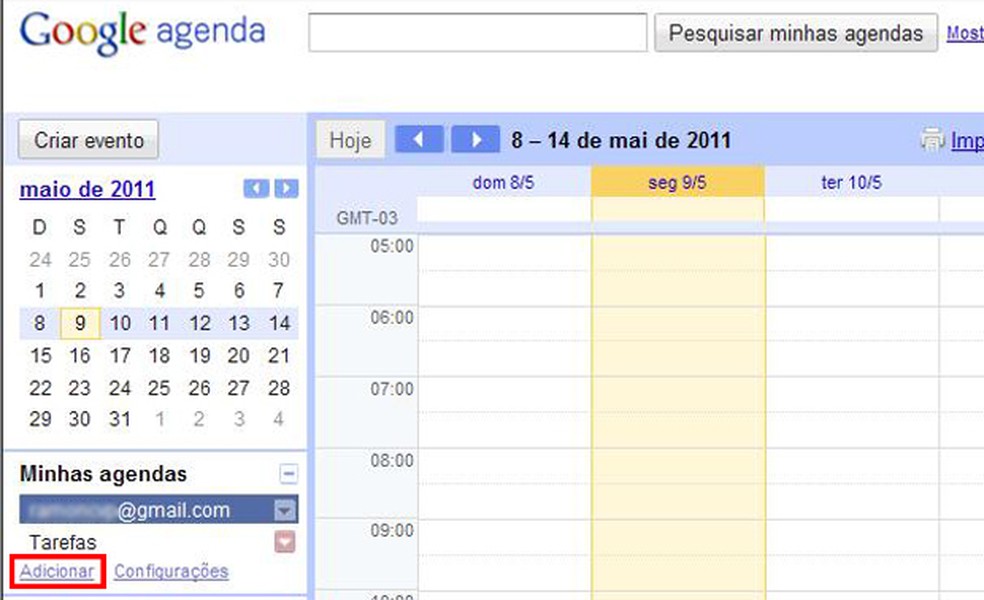Click the calendar search input field
Viewport: 984px width, 600px height.
pos(478,33)
